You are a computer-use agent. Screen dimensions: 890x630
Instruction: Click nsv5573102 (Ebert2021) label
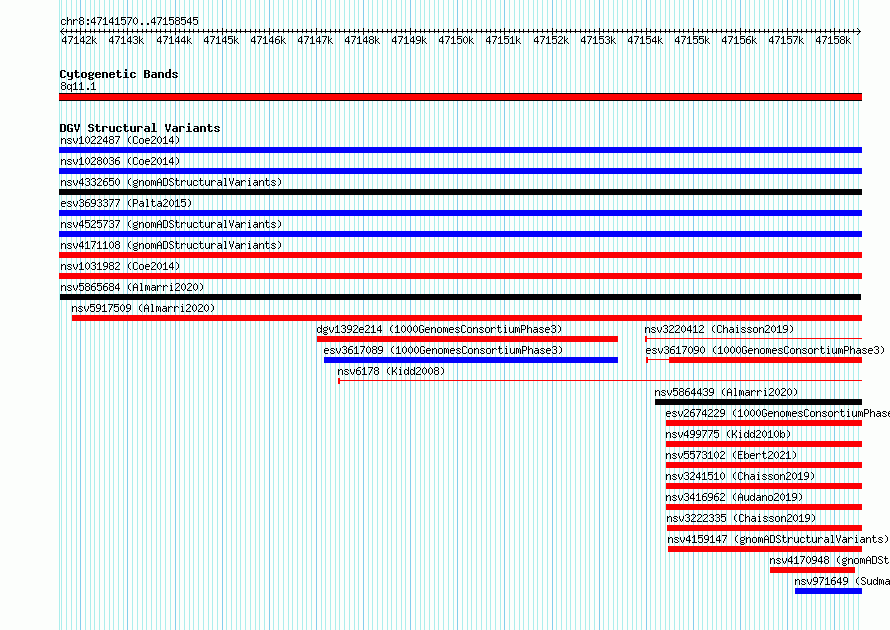[731, 455]
